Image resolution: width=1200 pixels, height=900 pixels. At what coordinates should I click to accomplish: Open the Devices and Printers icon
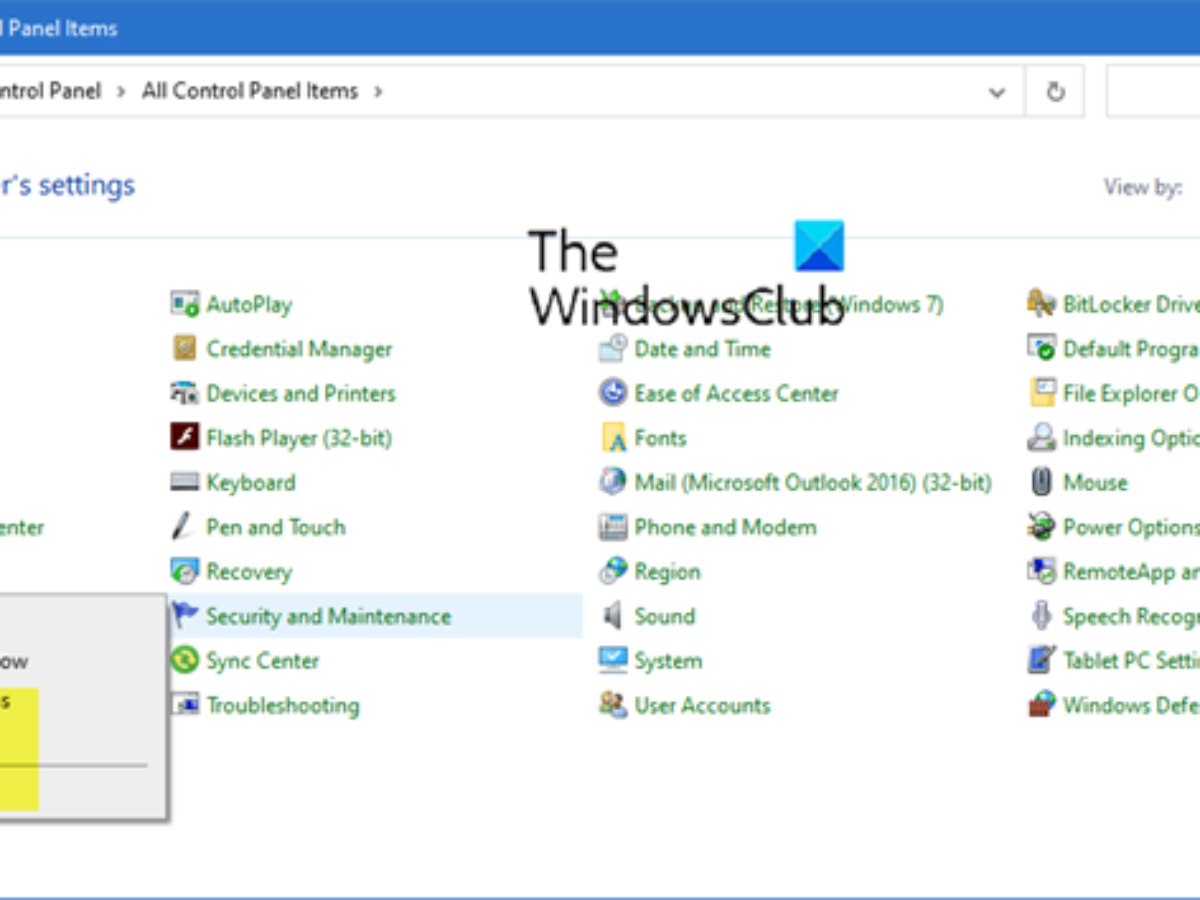click(x=185, y=393)
